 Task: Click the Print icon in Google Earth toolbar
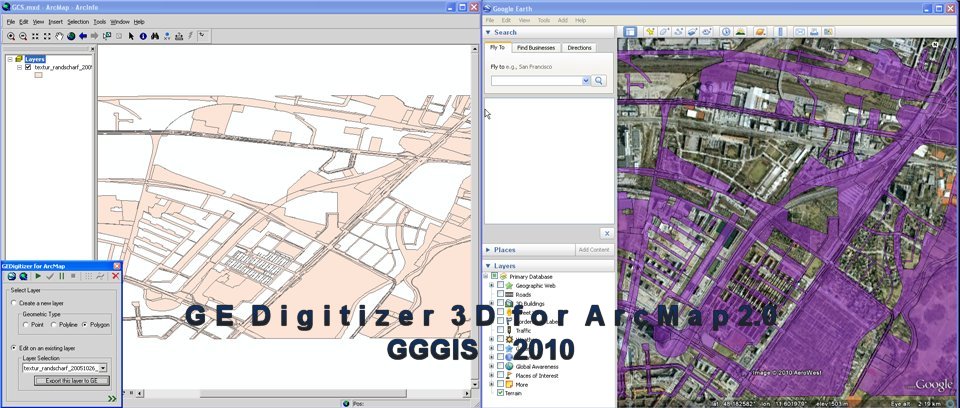[814, 31]
